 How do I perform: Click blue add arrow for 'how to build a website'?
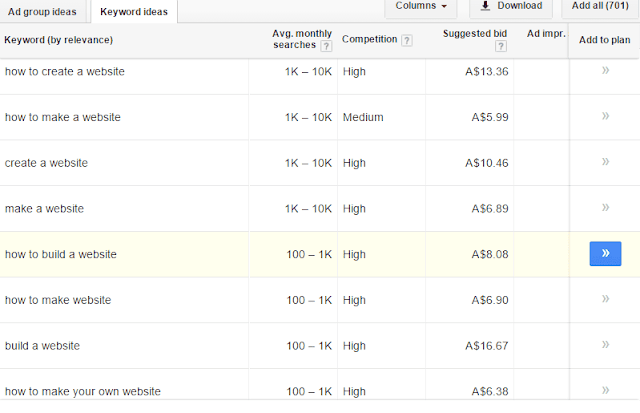tap(605, 253)
